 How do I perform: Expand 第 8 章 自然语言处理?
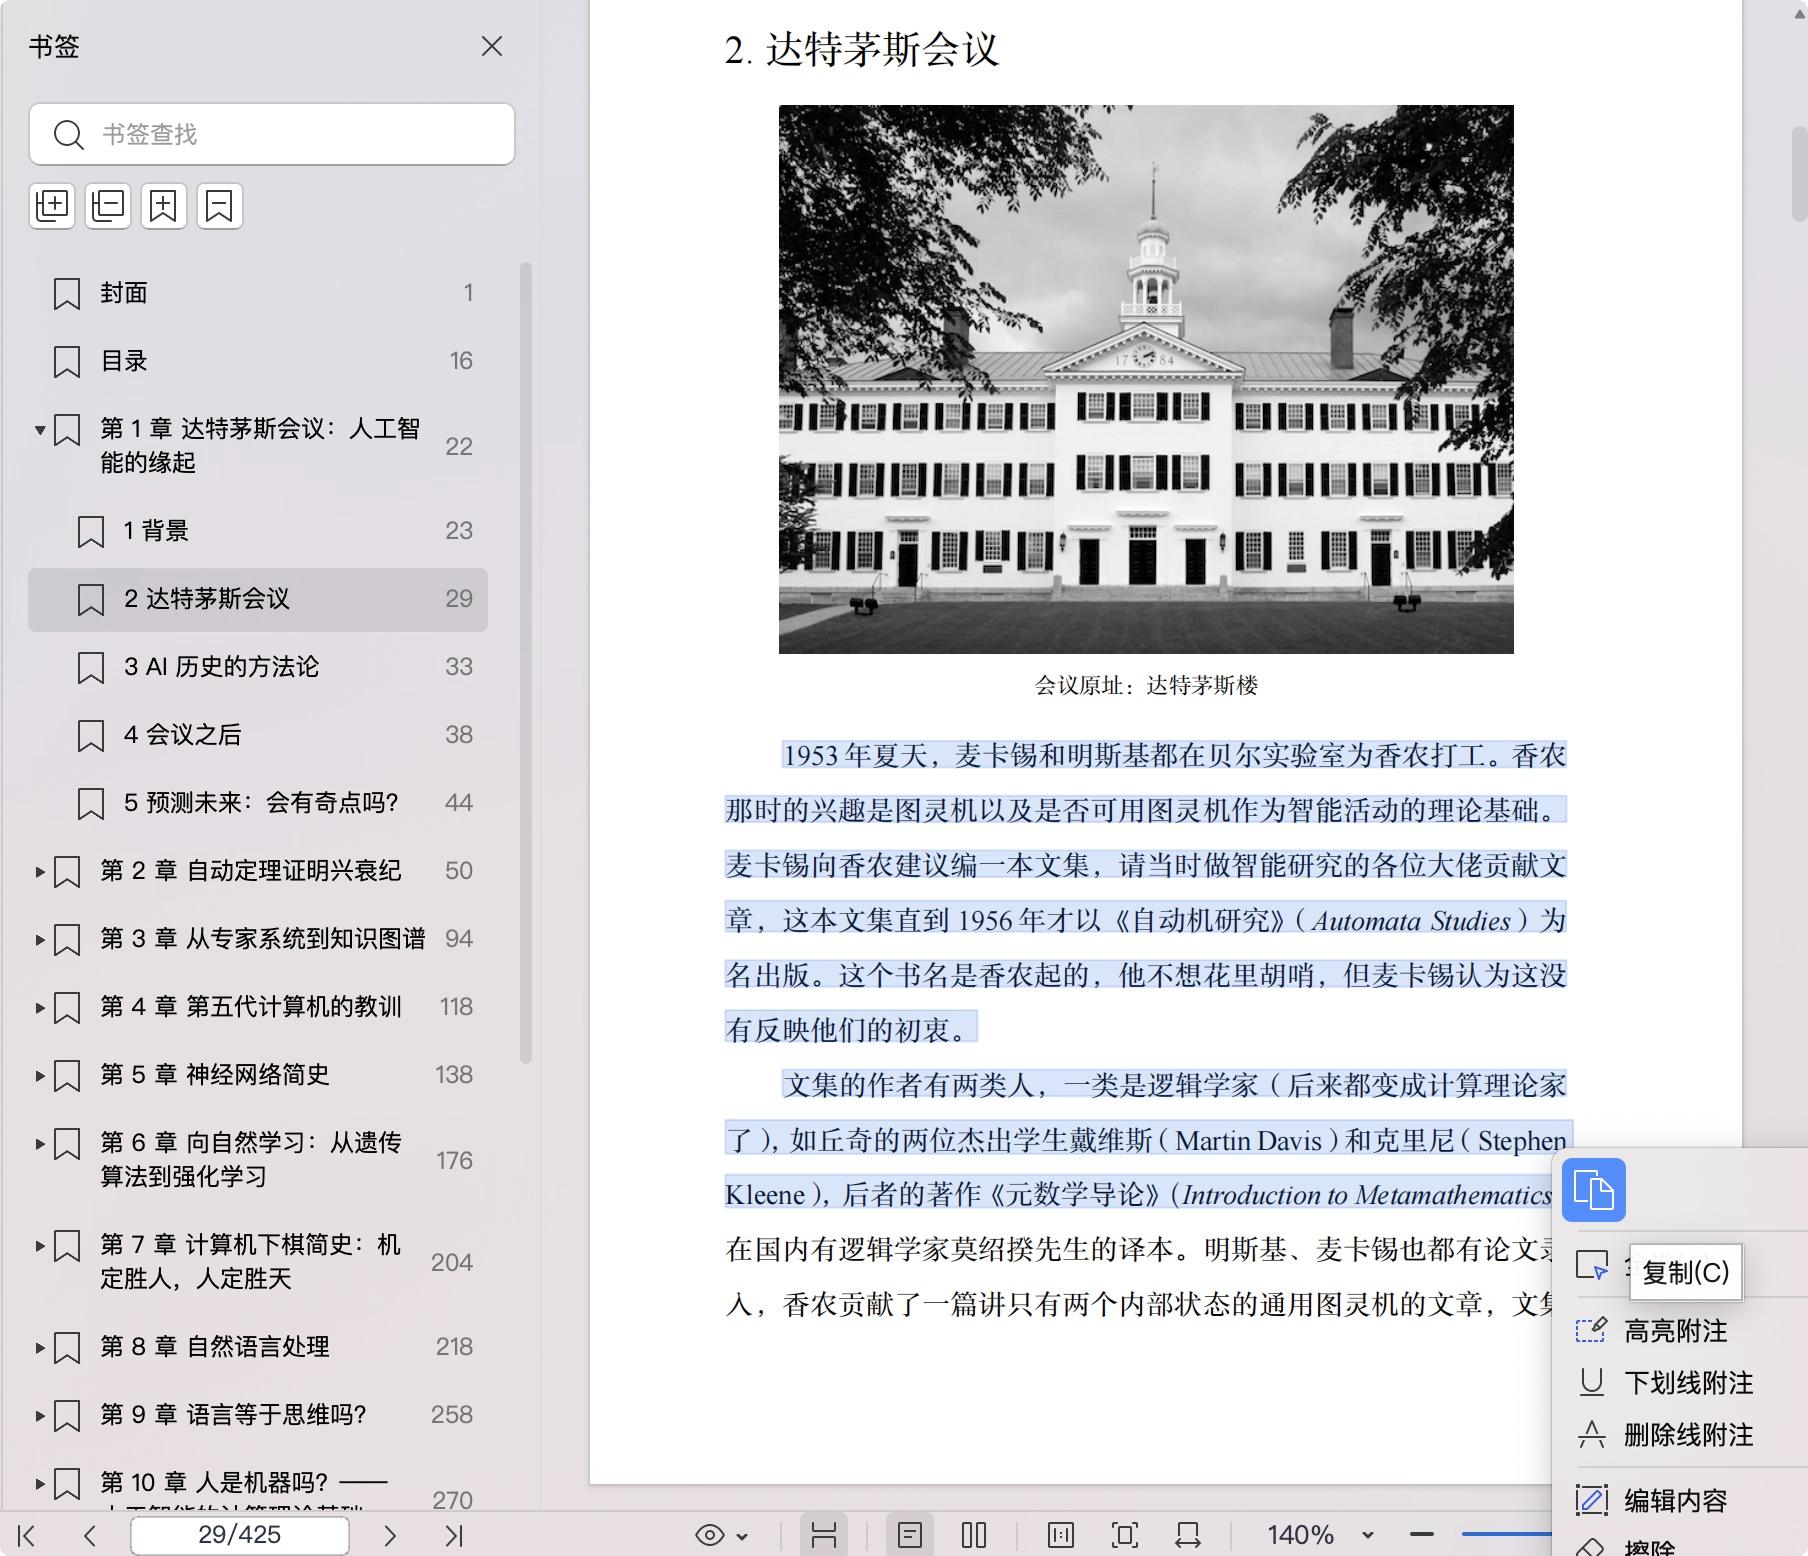tap(40, 1347)
